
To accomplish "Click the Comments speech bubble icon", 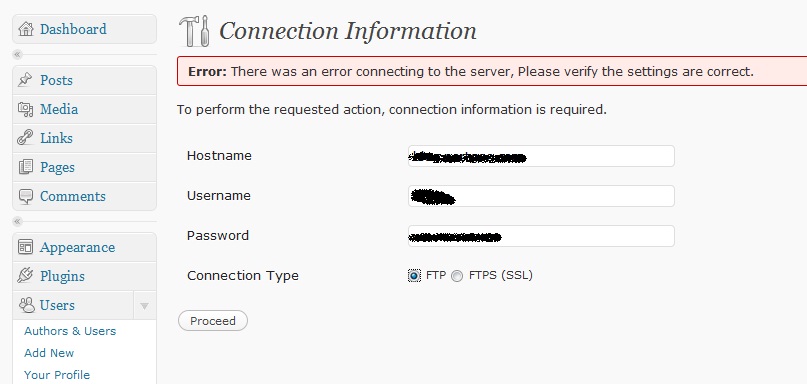I will coord(25,196).
